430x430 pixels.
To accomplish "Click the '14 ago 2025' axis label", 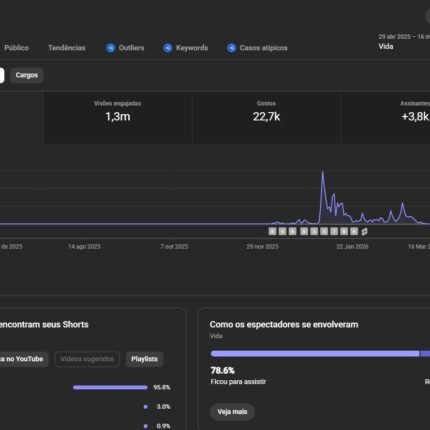I will [84, 247].
